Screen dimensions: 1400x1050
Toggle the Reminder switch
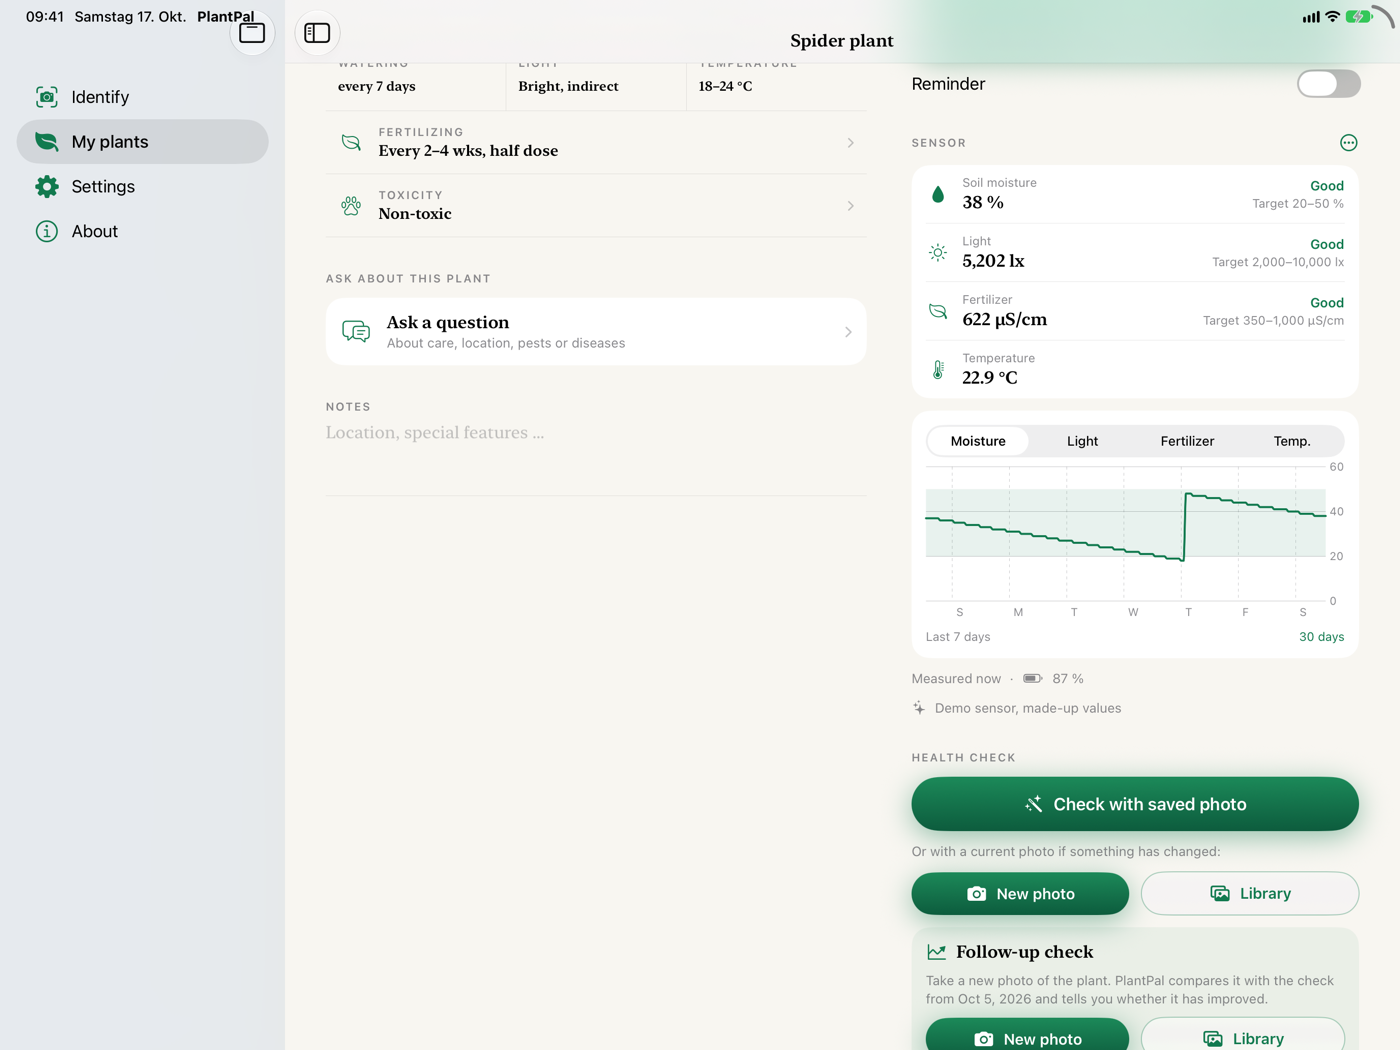tap(1328, 84)
